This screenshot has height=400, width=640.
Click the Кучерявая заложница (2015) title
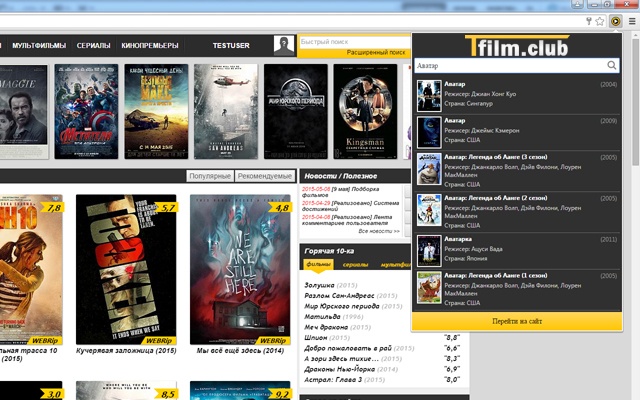coord(126,351)
